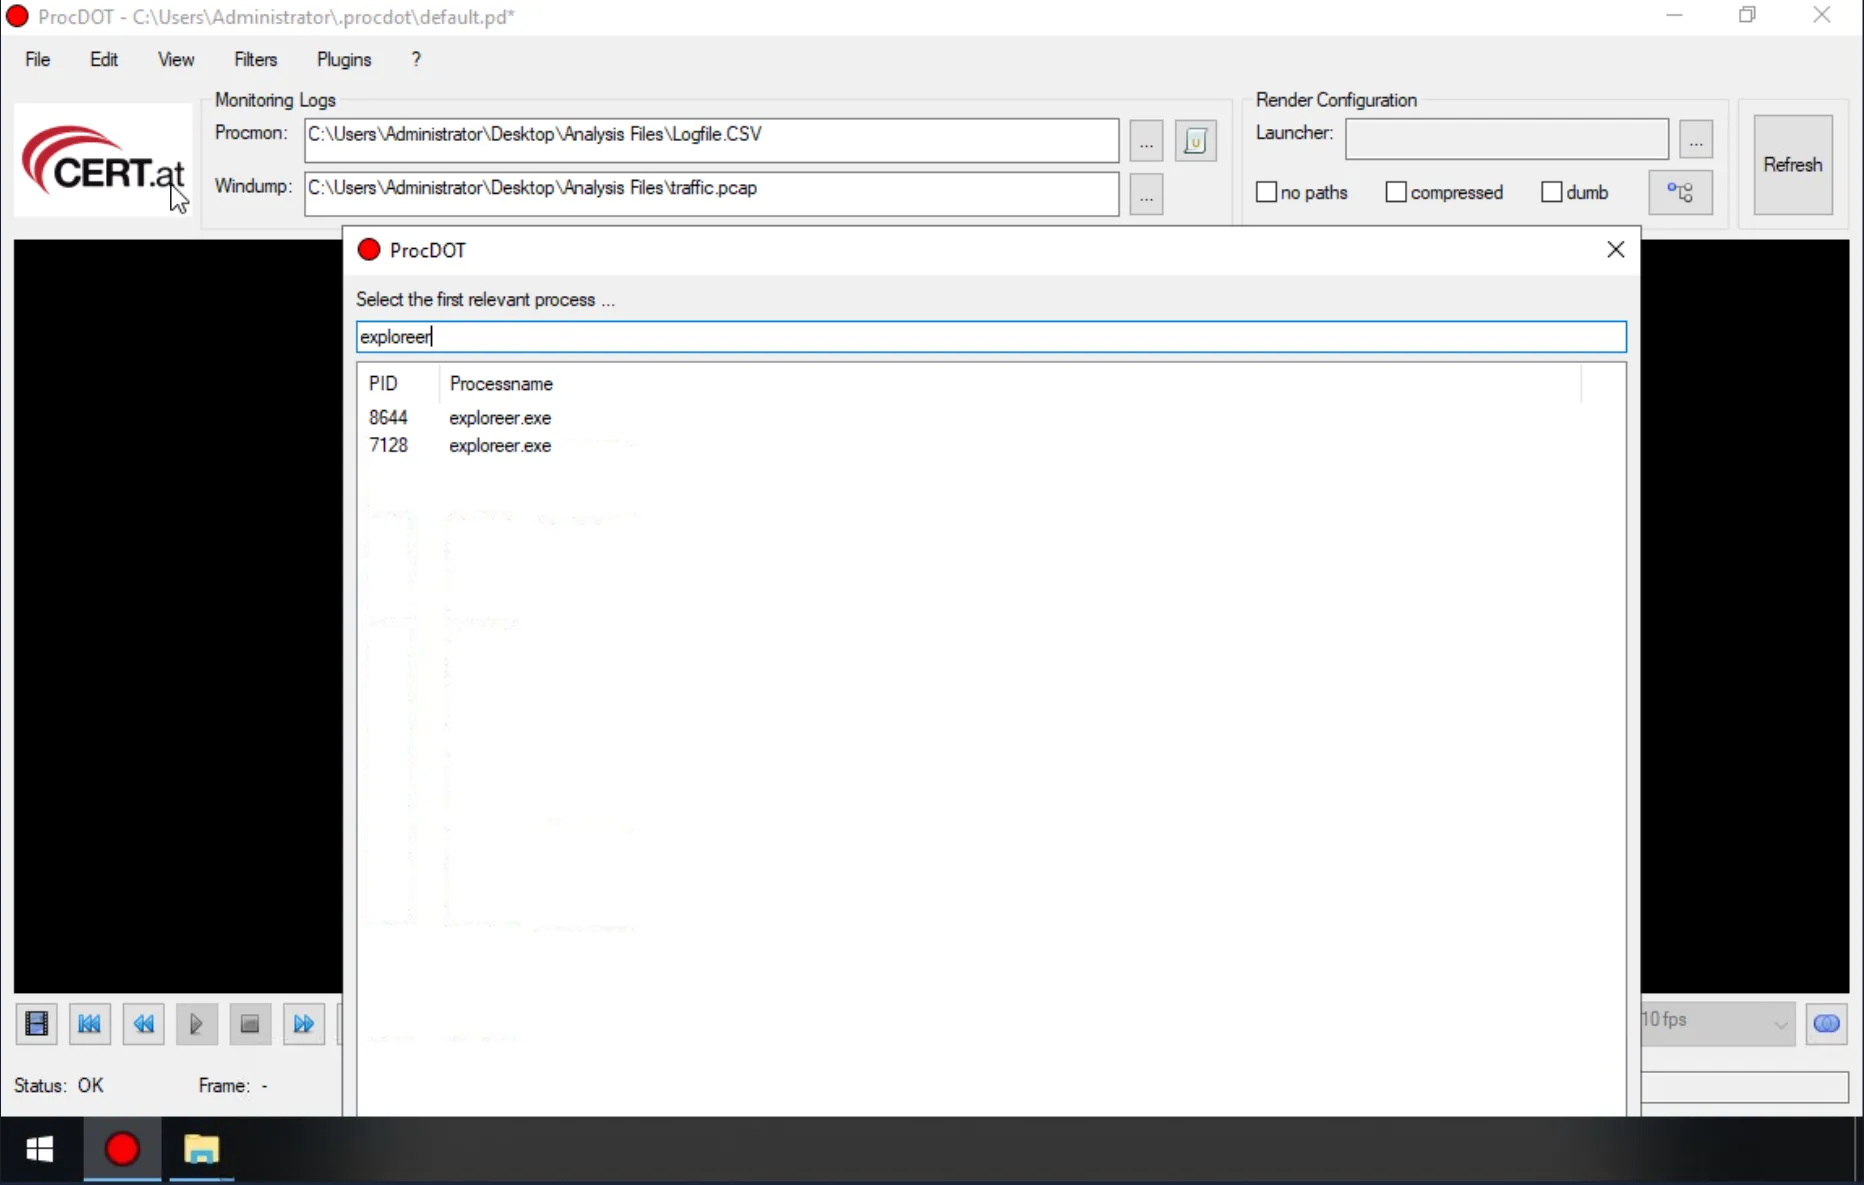Toggle the compressed checkbox
The width and height of the screenshot is (1864, 1185).
(x=1396, y=192)
